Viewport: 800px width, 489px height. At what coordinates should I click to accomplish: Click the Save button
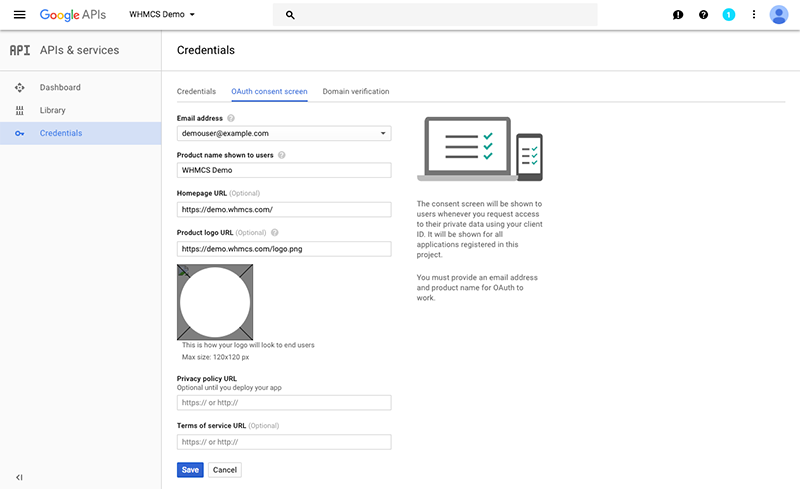(x=190, y=470)
